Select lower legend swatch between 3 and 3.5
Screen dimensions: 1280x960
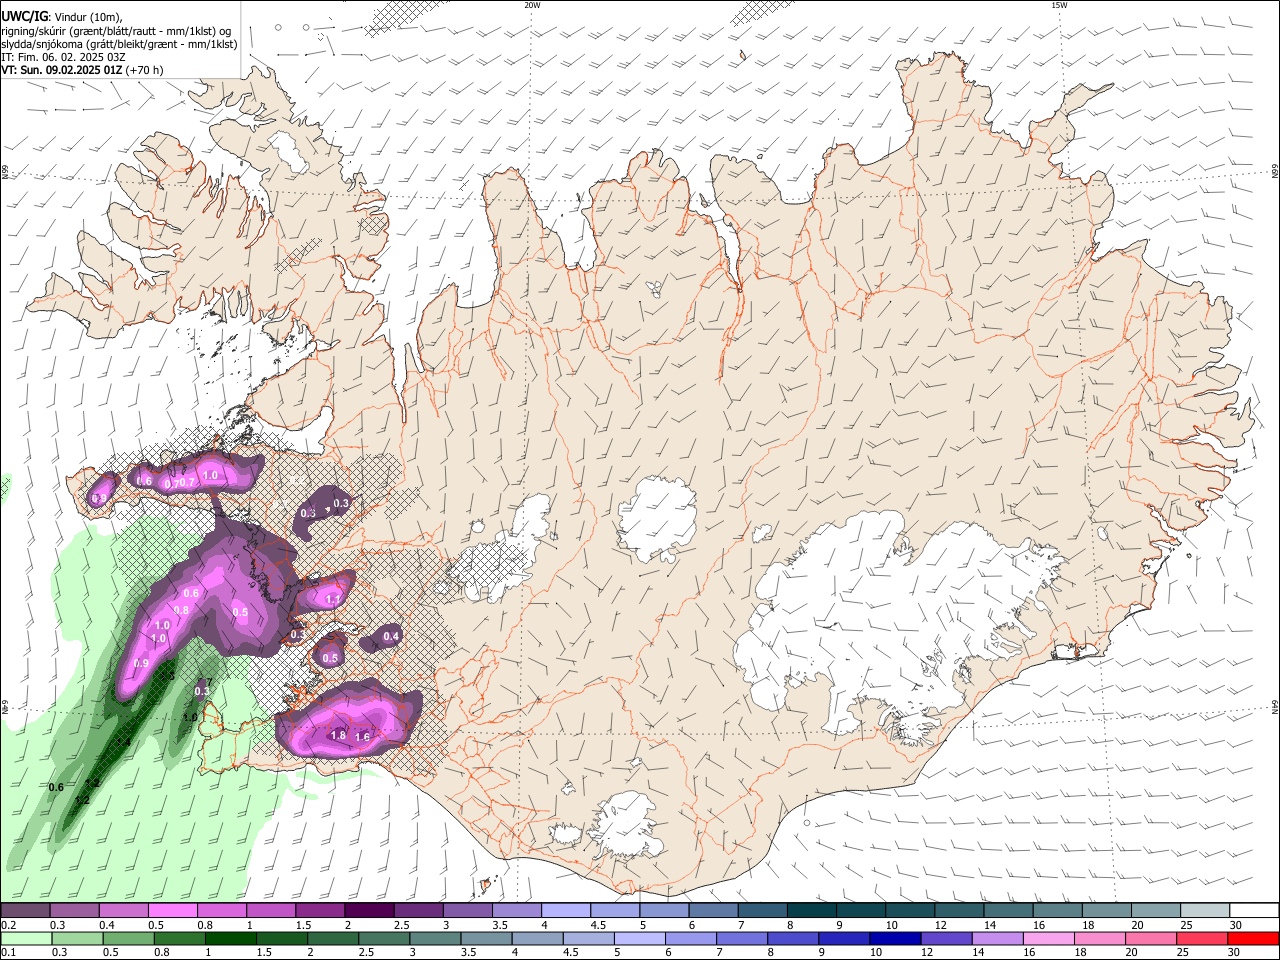tap(434, 939)
